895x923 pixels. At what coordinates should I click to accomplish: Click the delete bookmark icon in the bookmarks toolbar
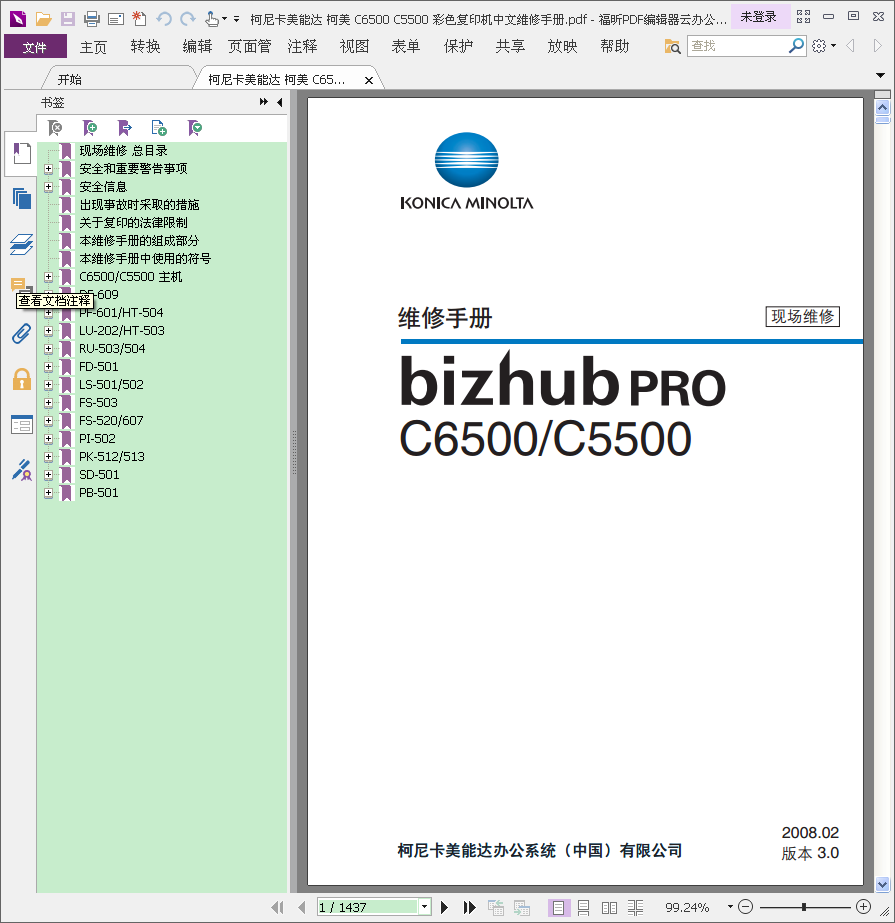[55, 127]
